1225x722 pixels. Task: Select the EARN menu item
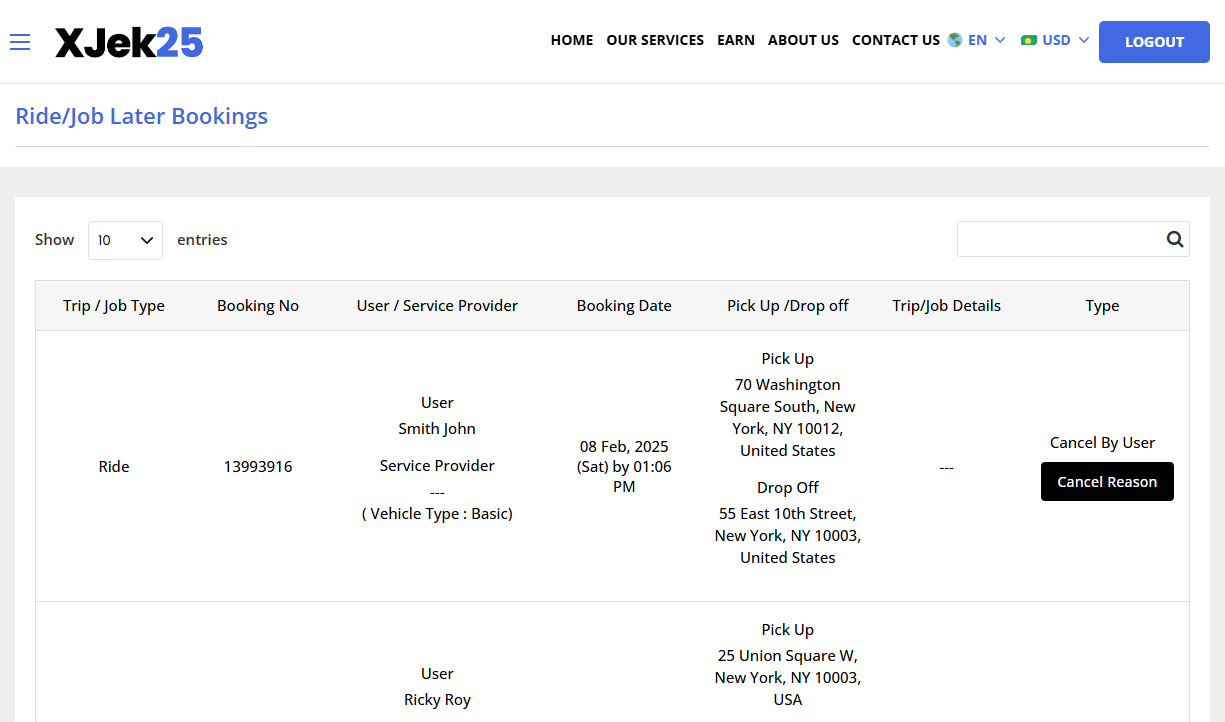click(x=736, y=40)
